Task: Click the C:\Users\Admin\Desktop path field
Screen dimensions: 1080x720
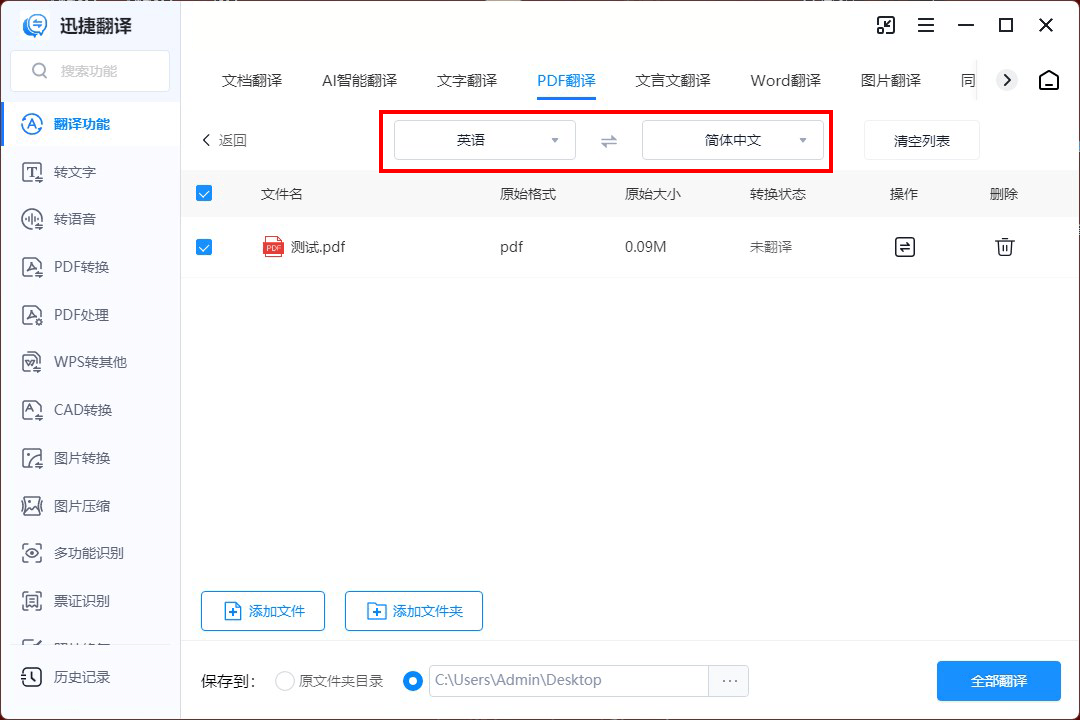Action: (x=569, y=681)
